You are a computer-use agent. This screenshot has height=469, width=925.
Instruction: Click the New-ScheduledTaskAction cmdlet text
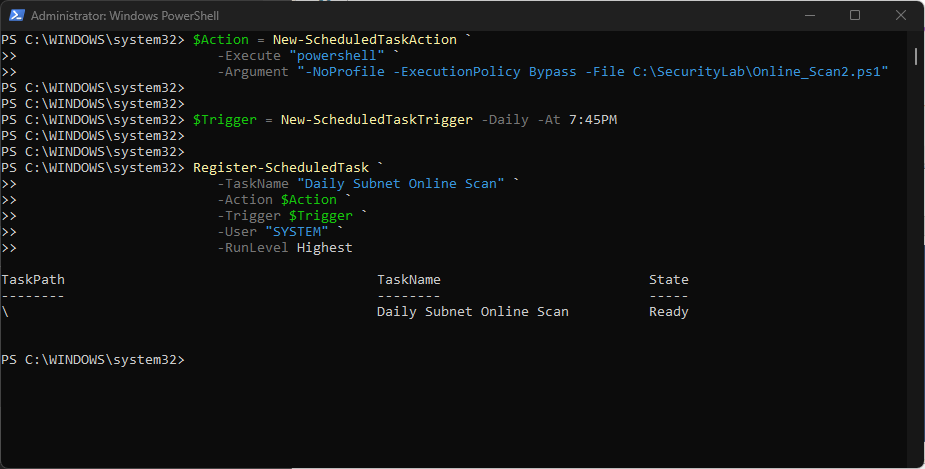pyautogui.click(x=365, y=40)
